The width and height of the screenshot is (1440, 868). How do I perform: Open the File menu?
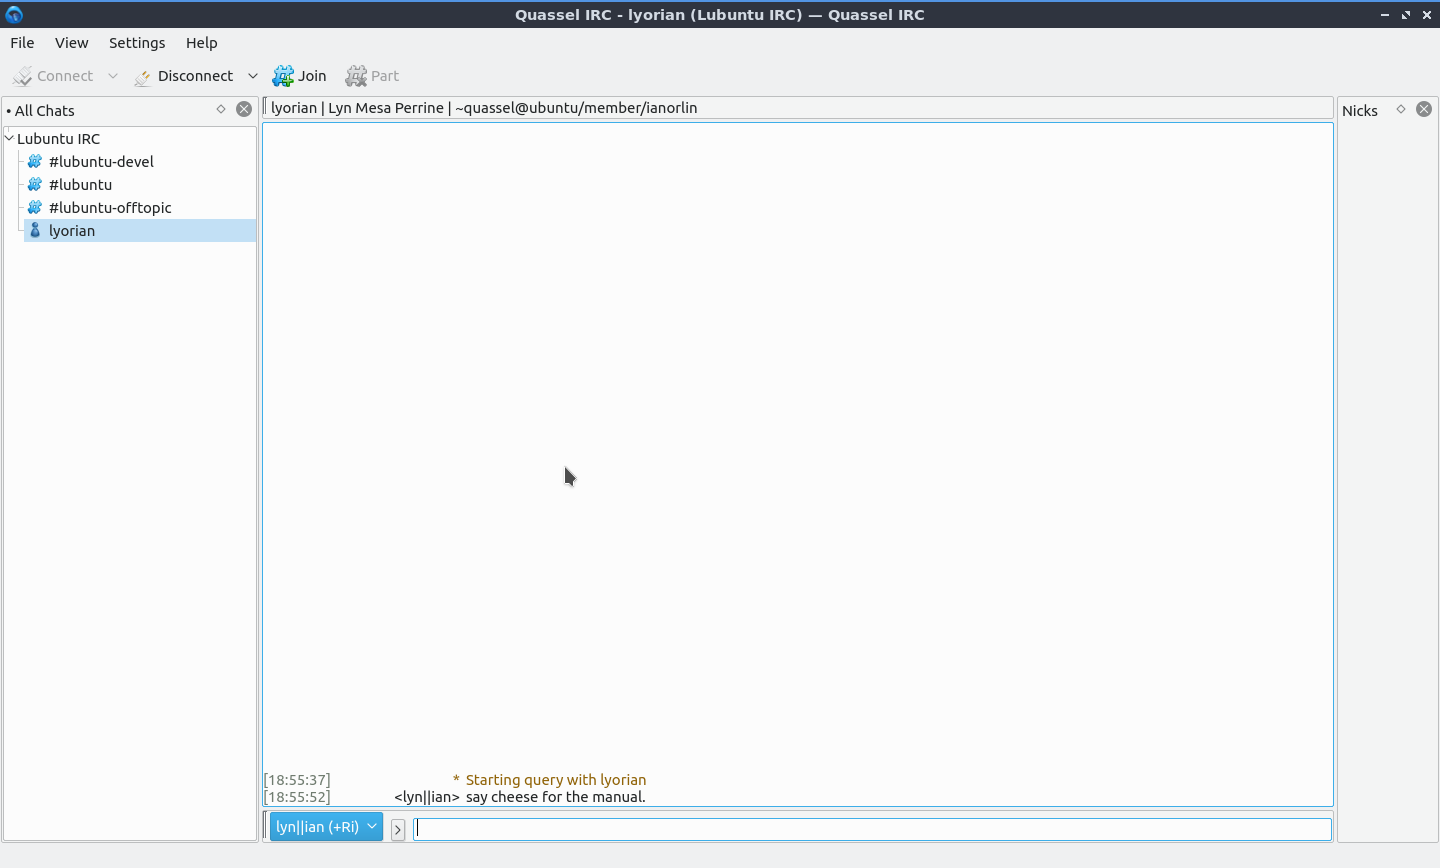pyautogui.click(x=22, y=43)
